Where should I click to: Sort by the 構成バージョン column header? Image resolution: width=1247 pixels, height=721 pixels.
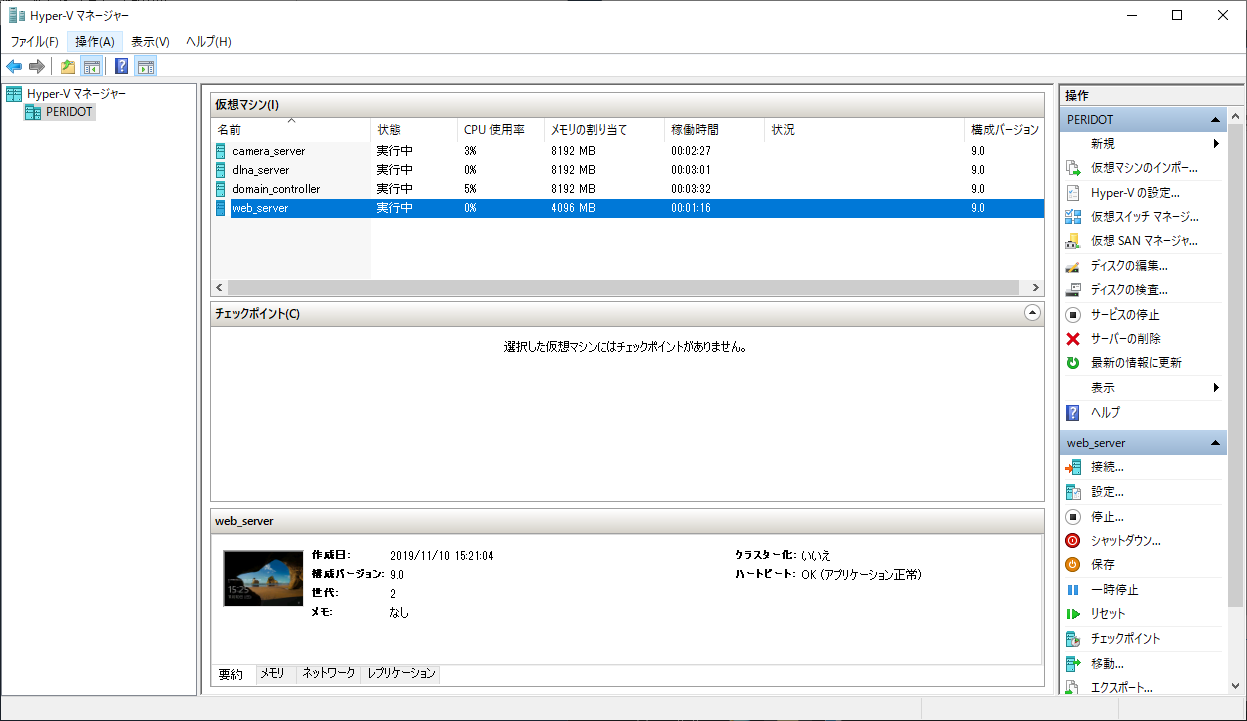(x=1004, y=130)
